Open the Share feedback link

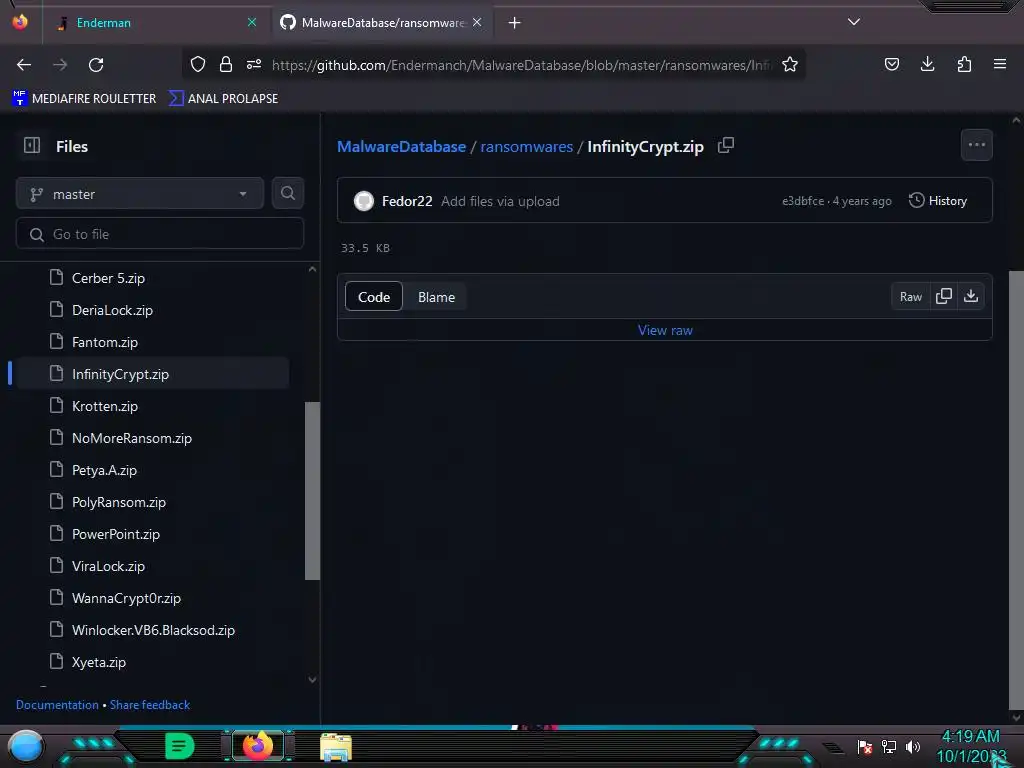[x=150, y=705]
